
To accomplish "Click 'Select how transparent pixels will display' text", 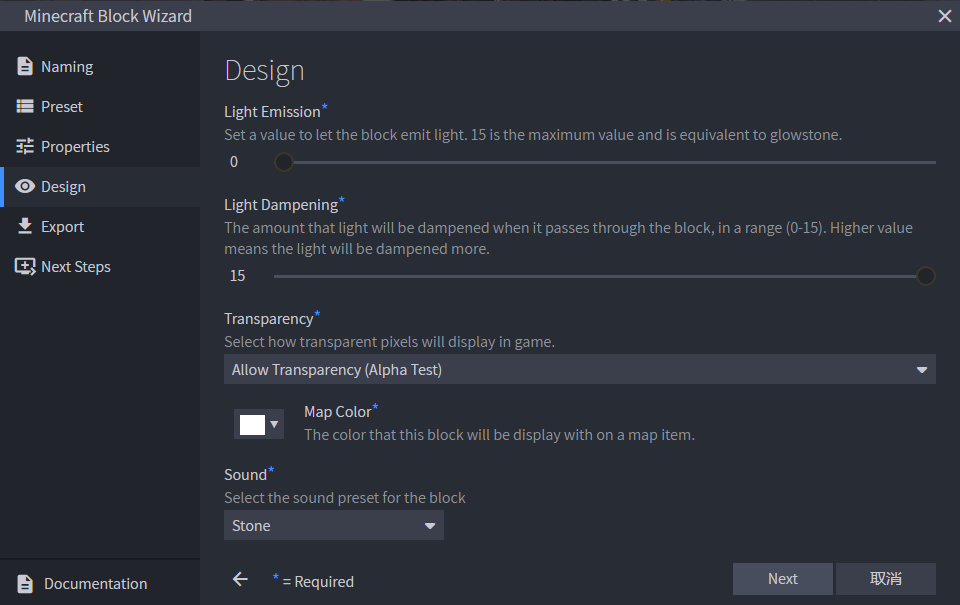I will click(389, 342).
